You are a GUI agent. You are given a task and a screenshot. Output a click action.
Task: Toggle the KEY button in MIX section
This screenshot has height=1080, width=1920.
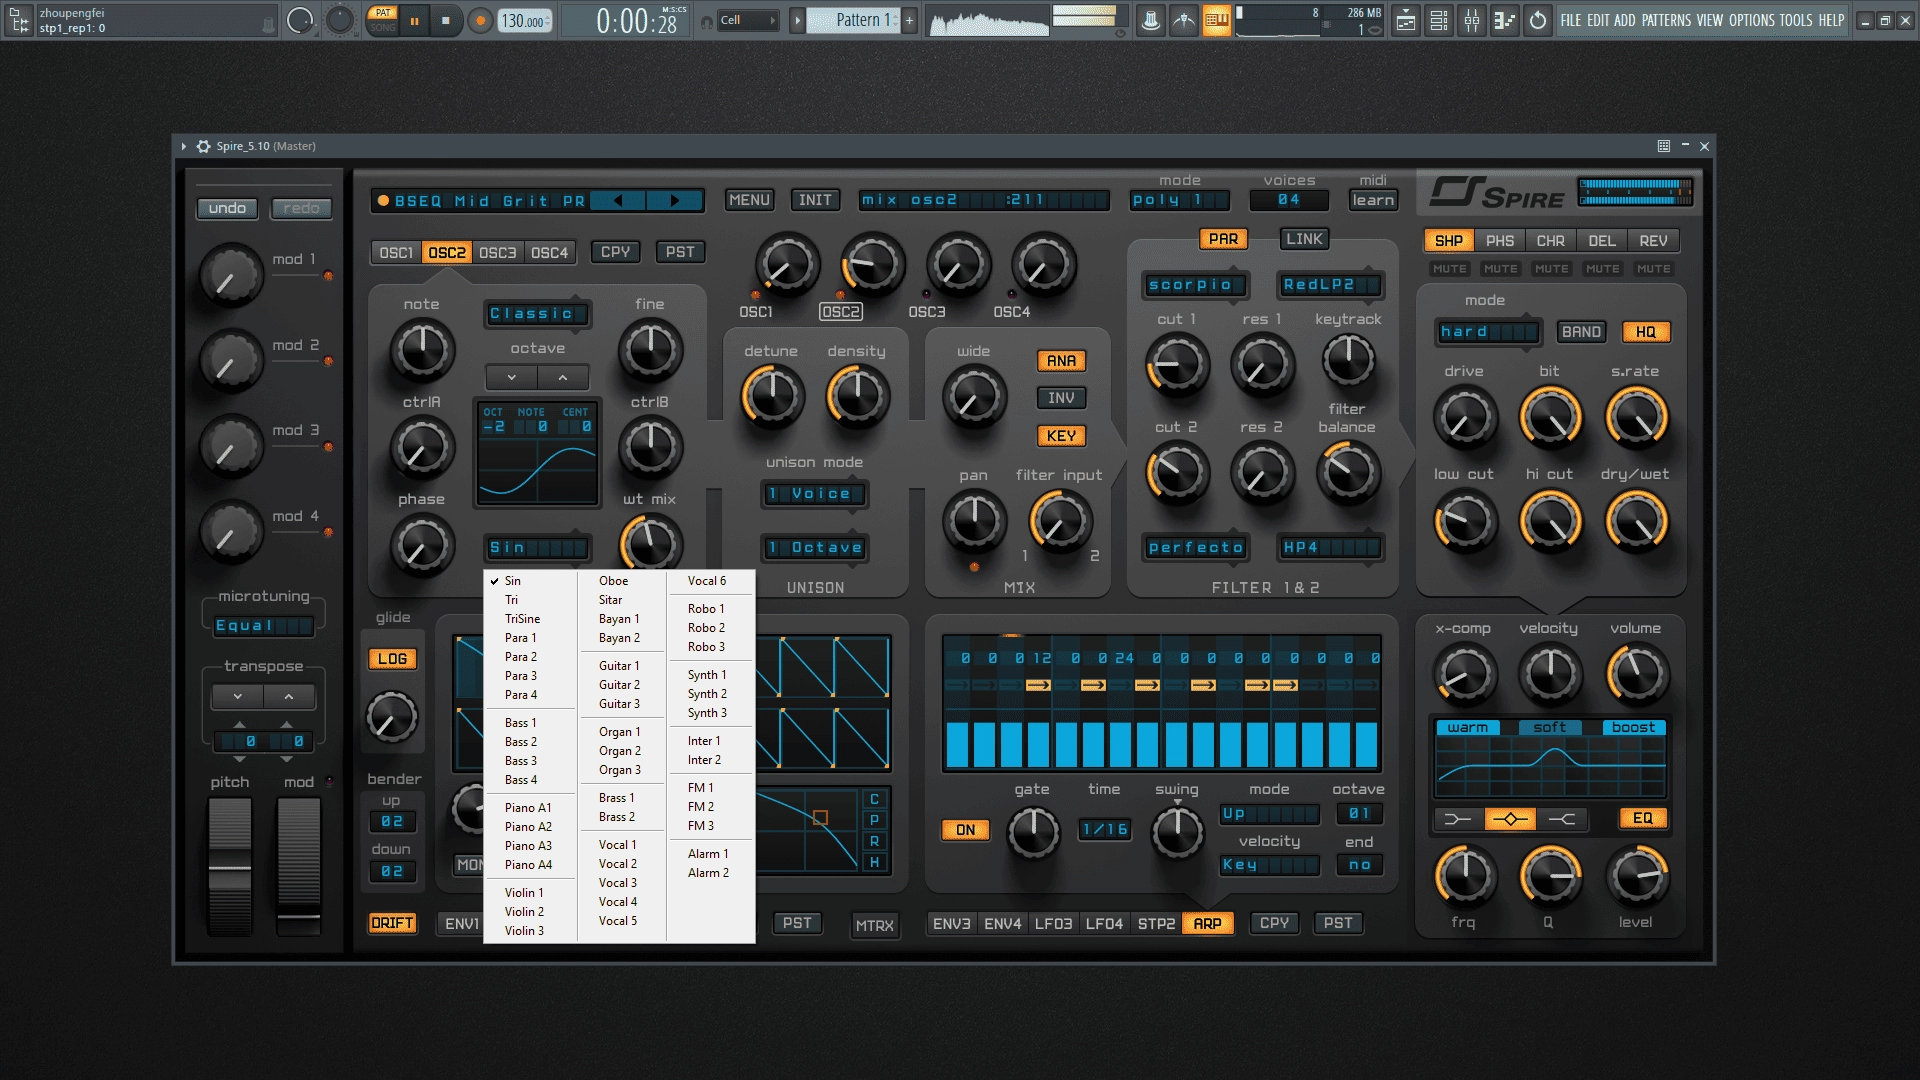[x=1061, y=436]
